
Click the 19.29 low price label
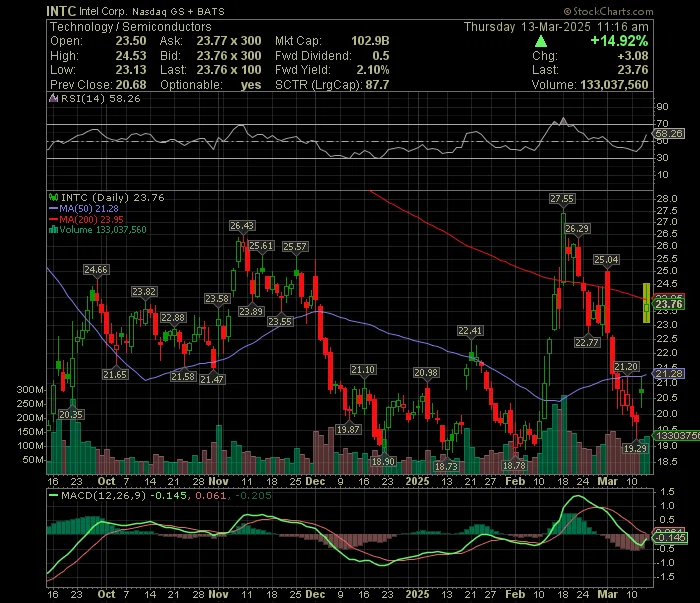pos(635,448)
